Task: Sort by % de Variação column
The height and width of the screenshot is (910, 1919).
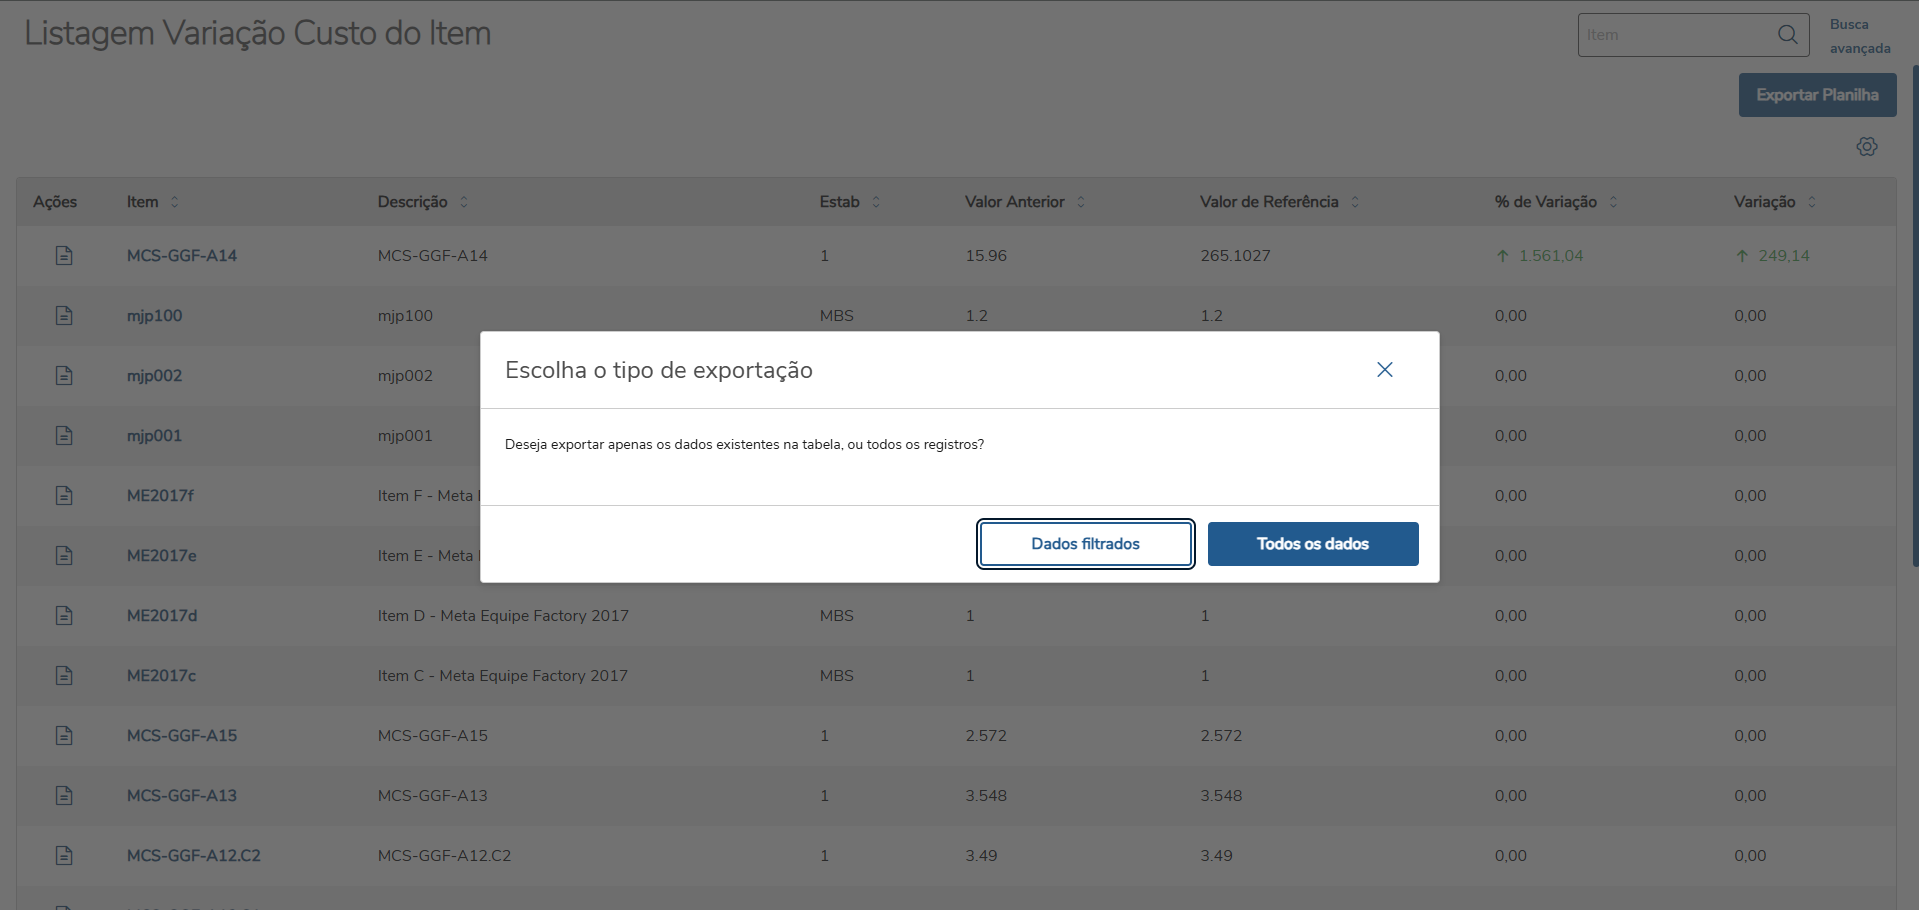Action: point(1613,202)
